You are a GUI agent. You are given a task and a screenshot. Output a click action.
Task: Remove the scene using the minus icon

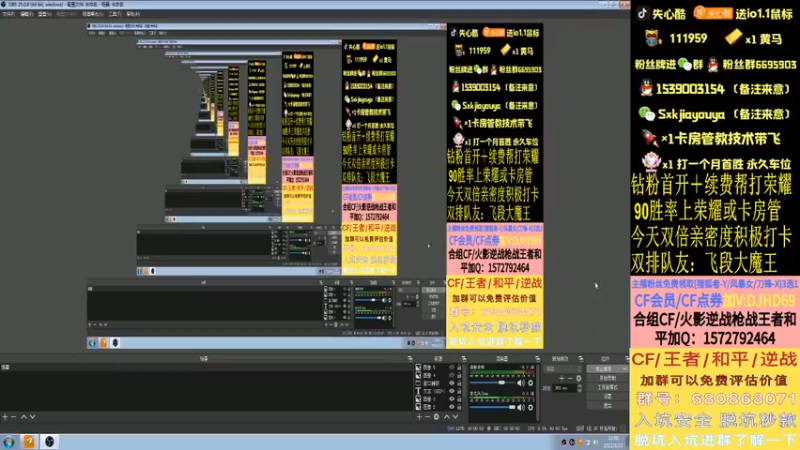[13, 417]
